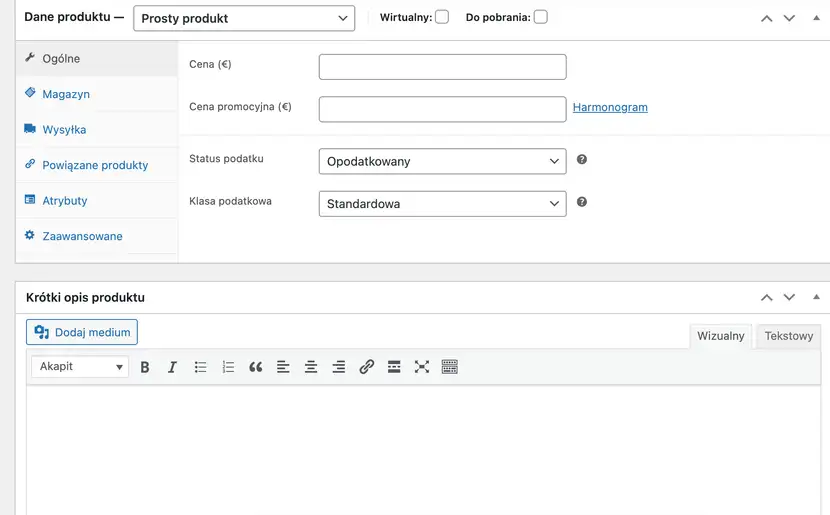Viewport: 830px width, 515px height.
Task: Align text center
Action: tap(311, 367)
